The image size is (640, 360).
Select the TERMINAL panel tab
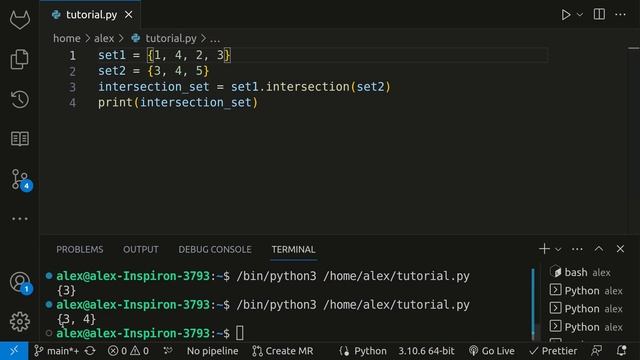pyautogui.click(x=293, y=249)
